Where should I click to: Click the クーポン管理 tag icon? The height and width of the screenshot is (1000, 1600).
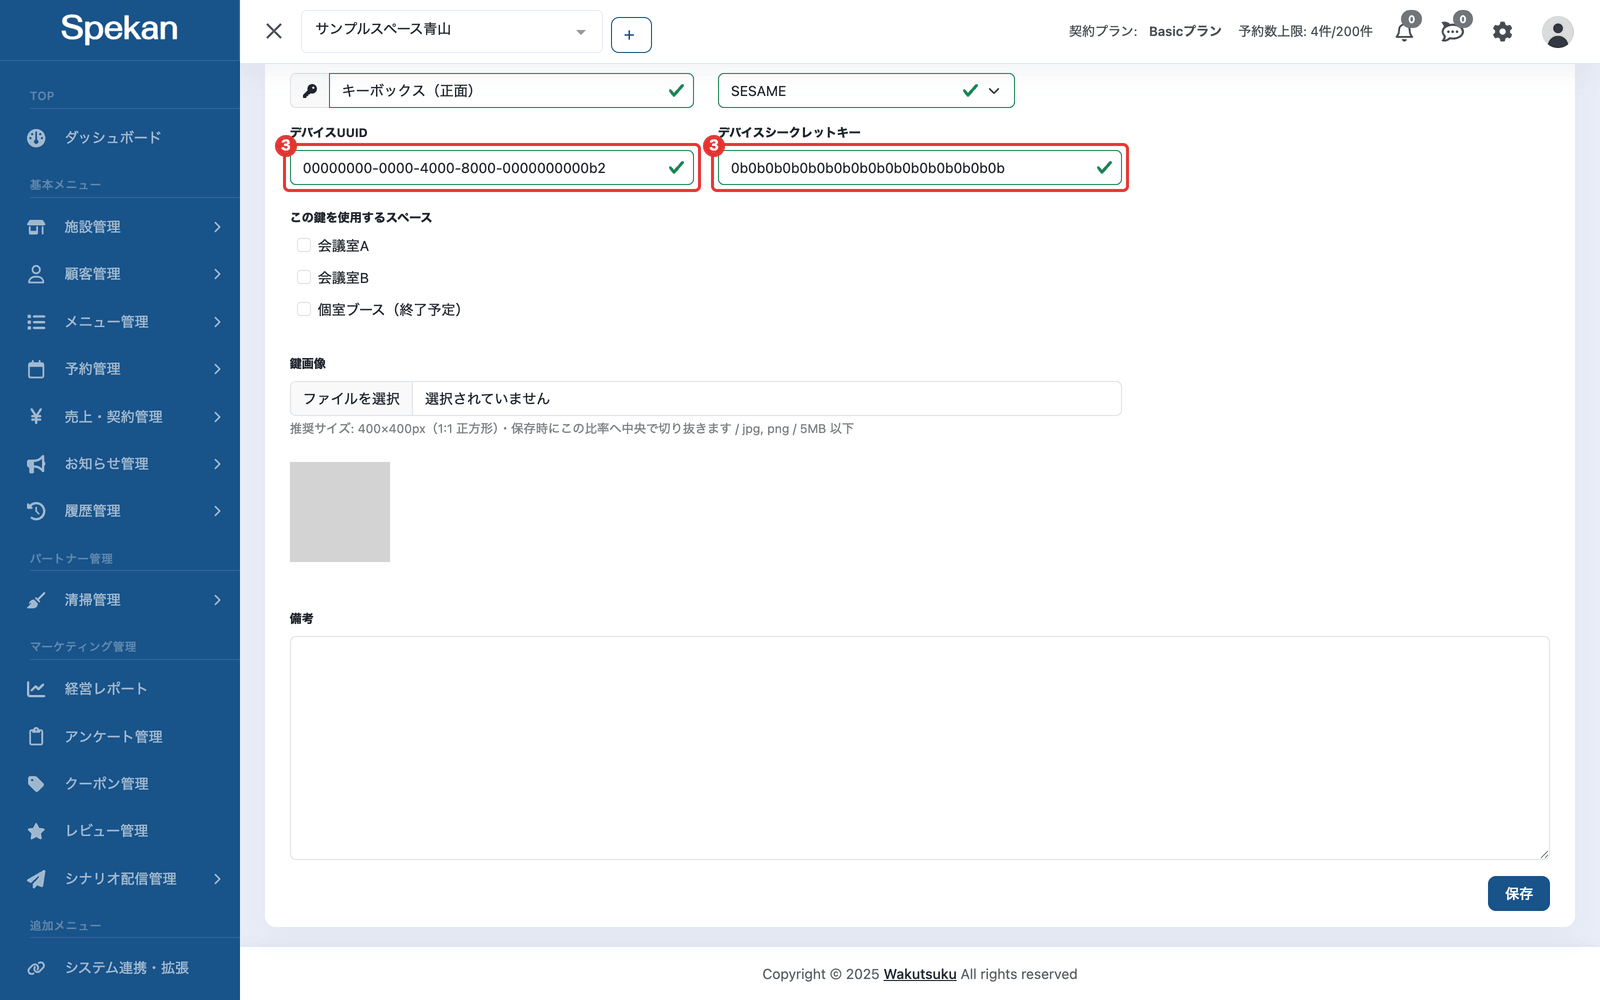pos(36,784)
